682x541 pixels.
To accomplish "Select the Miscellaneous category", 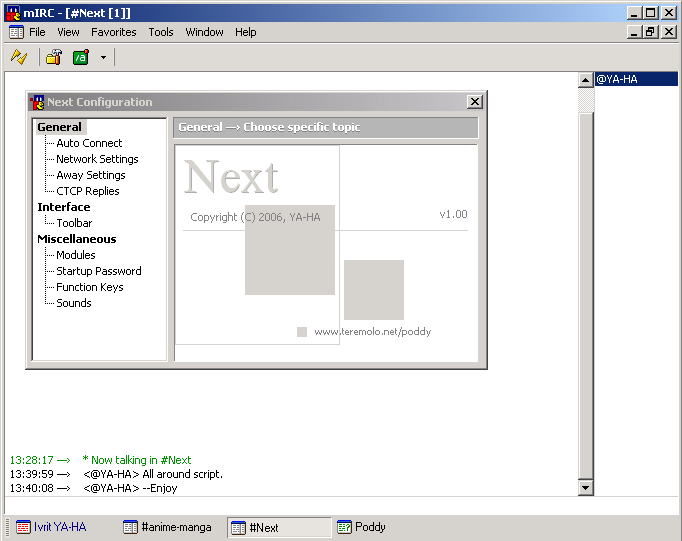I will (77, 239).
